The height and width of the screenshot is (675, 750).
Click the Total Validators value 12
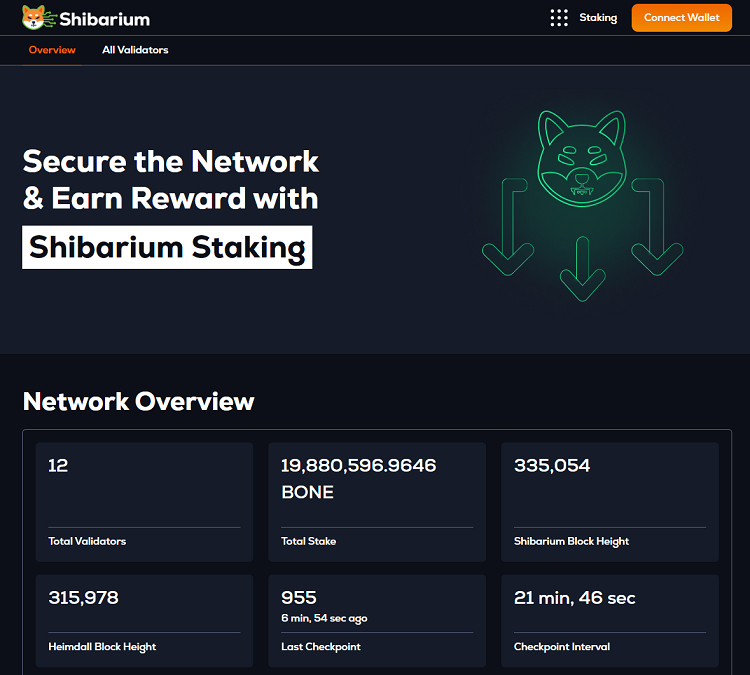[x=58, y=465]
